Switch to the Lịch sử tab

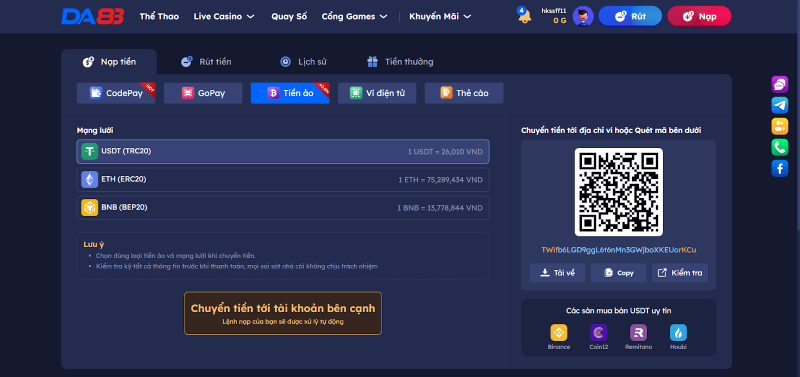(303, 62)
